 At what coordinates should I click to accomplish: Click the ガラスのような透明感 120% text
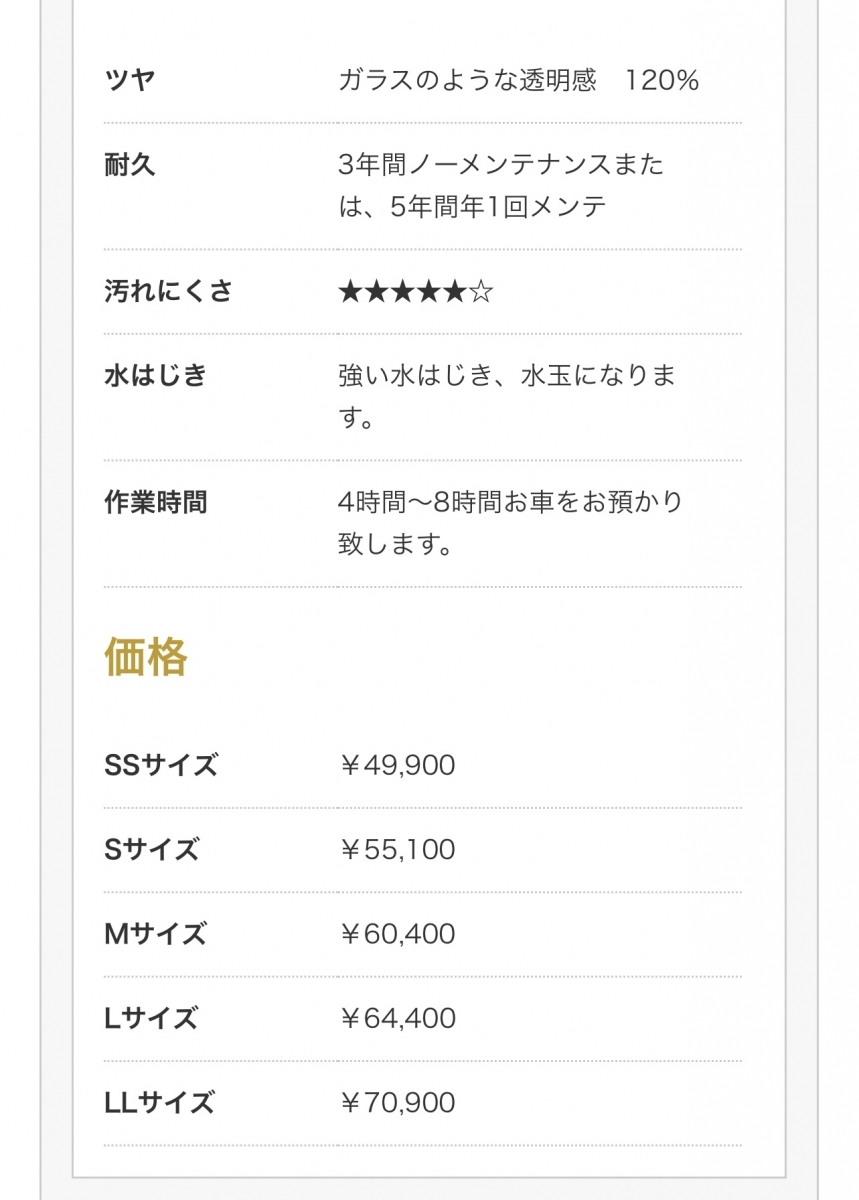pyautogui.click(x=518, y=81)
